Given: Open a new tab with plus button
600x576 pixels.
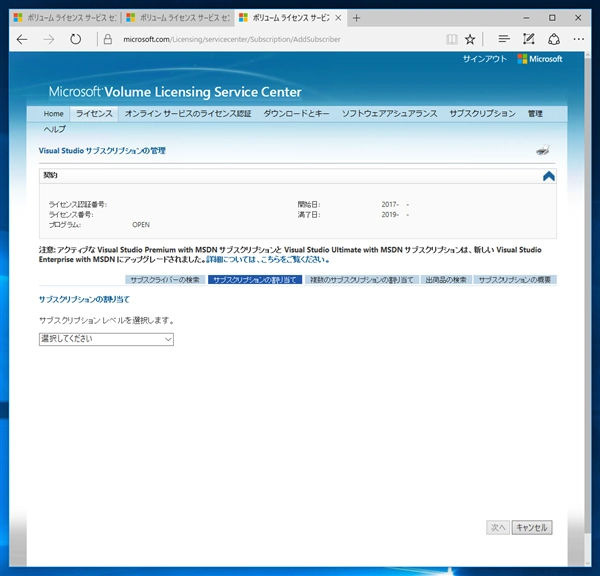Looking at the screenshot, I should click(357, 18).
